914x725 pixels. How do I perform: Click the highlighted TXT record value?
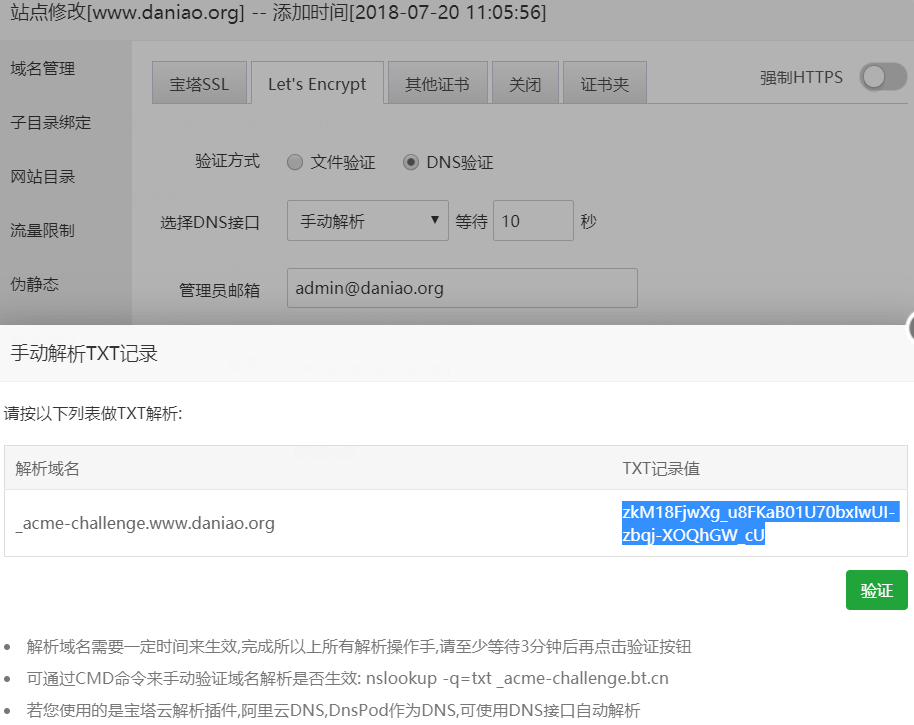pos(758,524)
